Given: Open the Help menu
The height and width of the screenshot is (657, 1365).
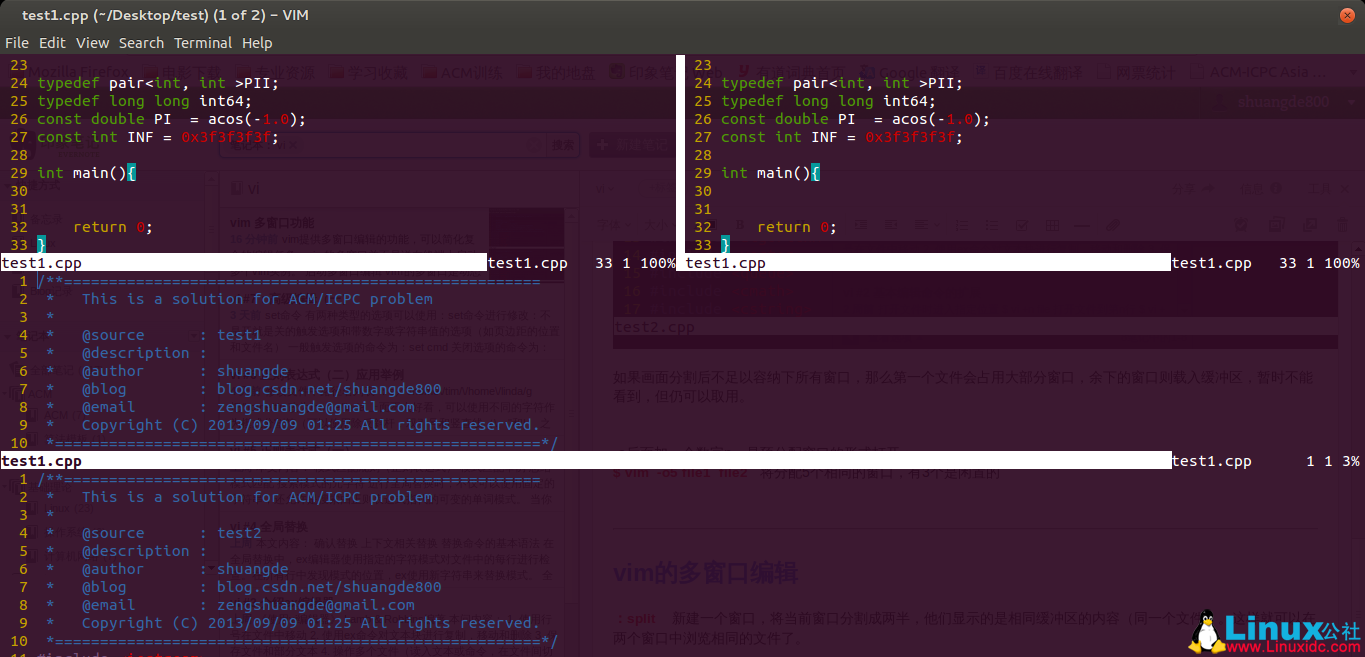Looking at the screenshot, I should (257, 43).
